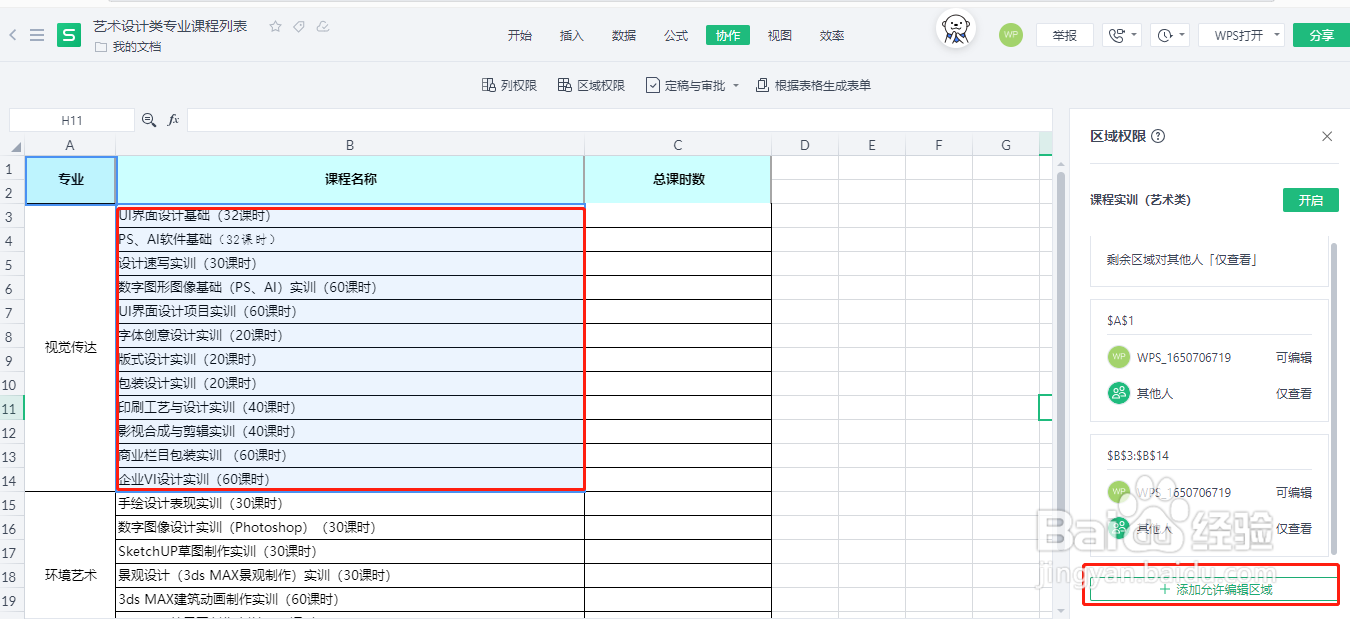Open the hamburger main menu

pyautogui.click(x=37, y=35)
